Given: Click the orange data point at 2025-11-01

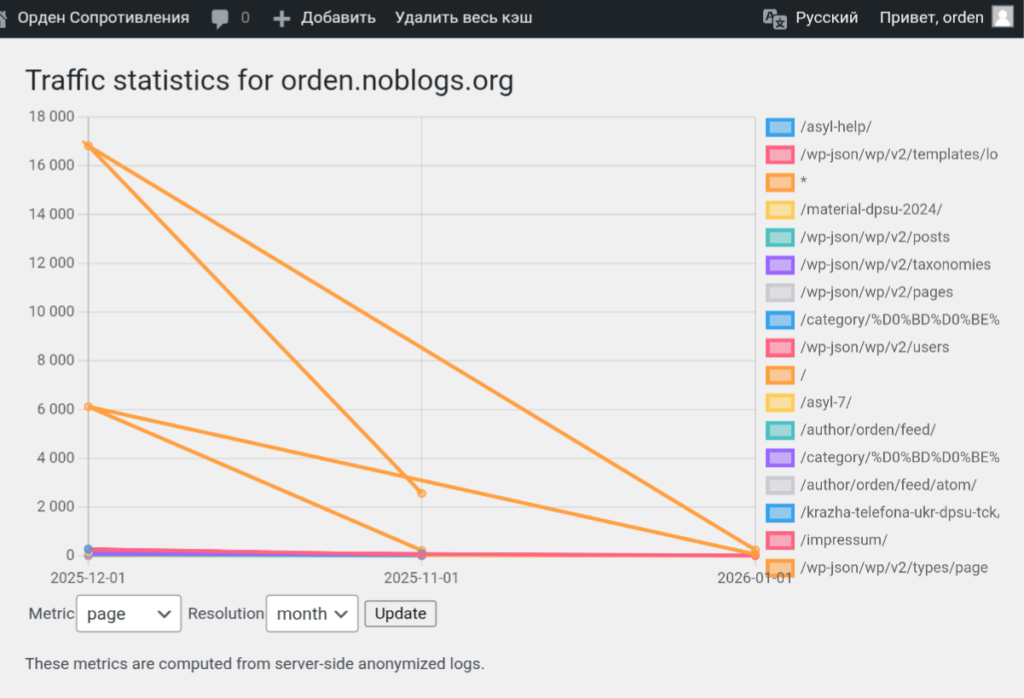Looking at the screenshot, I should click(421, 493).
